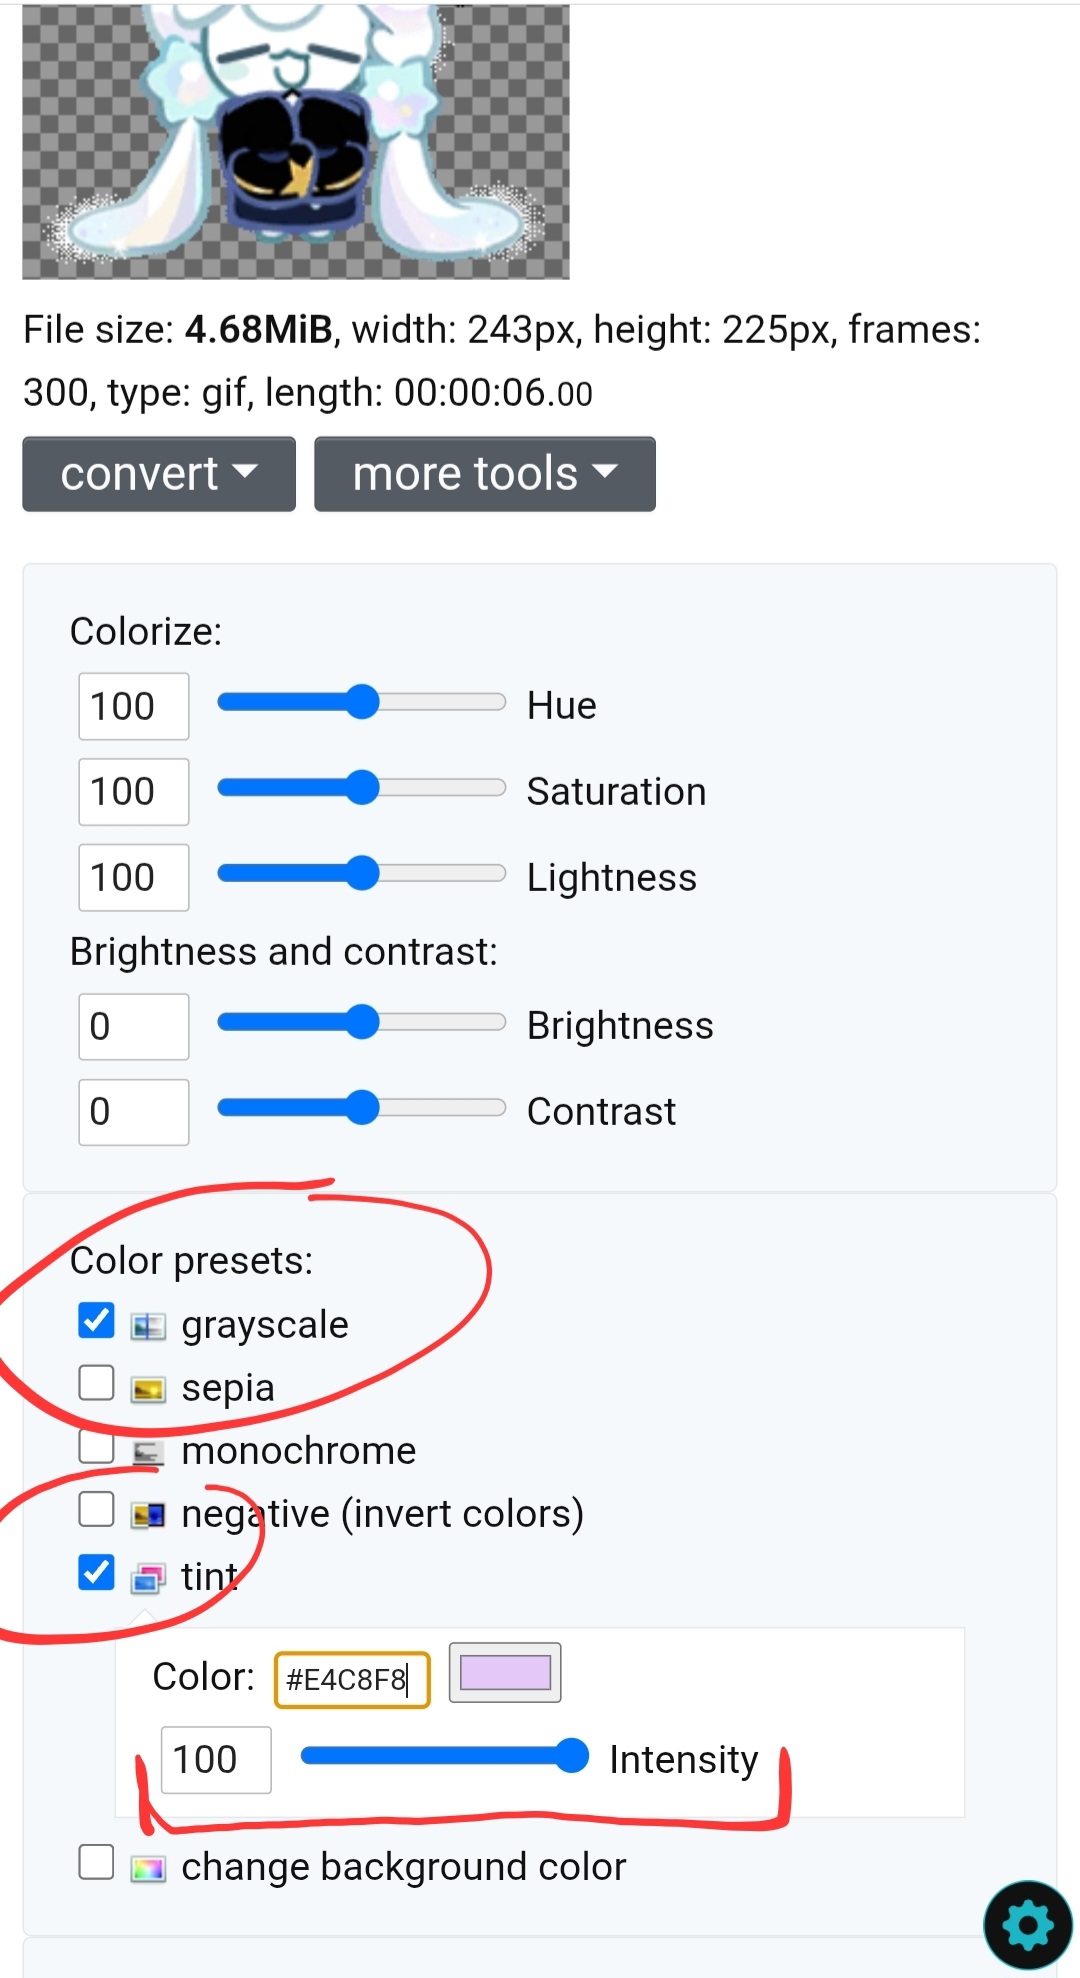Click the change background color icon

point(148,1868)
